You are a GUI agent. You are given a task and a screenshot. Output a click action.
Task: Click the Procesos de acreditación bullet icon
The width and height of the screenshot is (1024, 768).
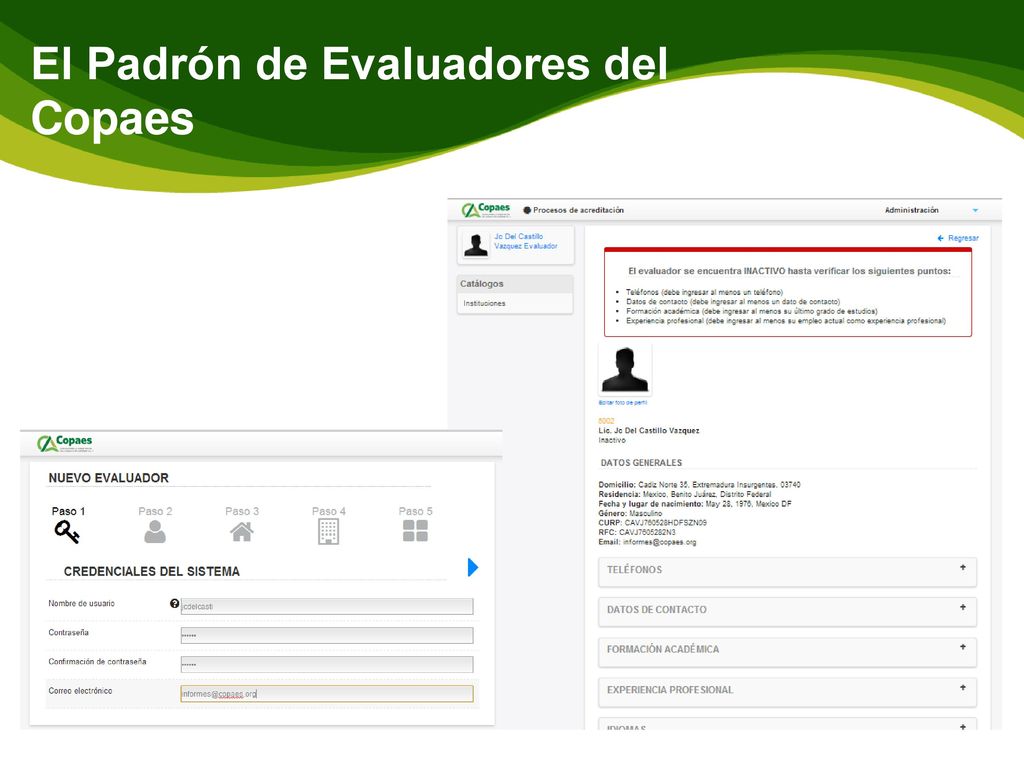pos(527,210)
